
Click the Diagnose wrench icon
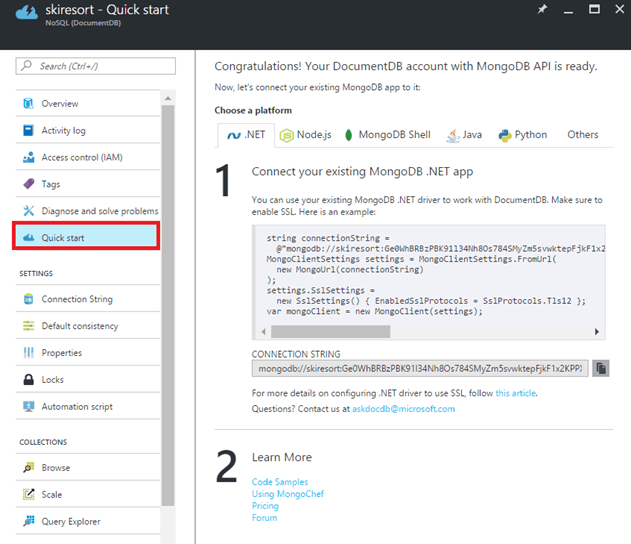coord(28,210)
